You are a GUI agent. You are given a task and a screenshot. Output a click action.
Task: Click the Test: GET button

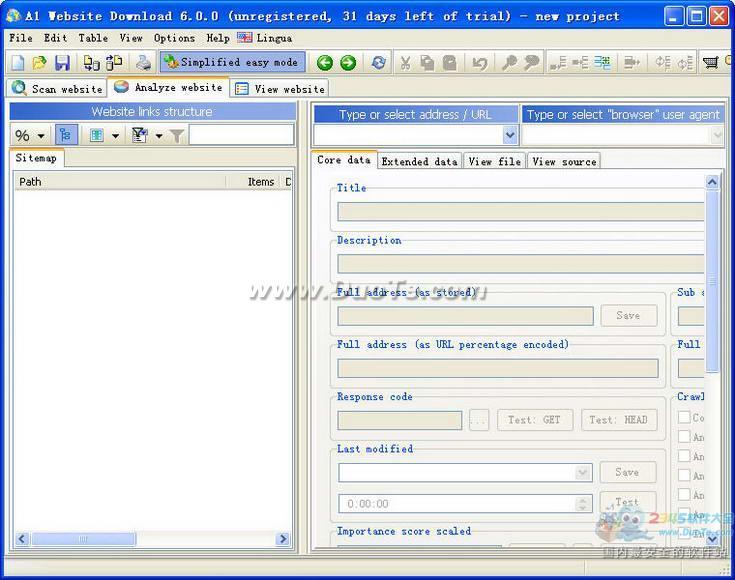point(534,420)
